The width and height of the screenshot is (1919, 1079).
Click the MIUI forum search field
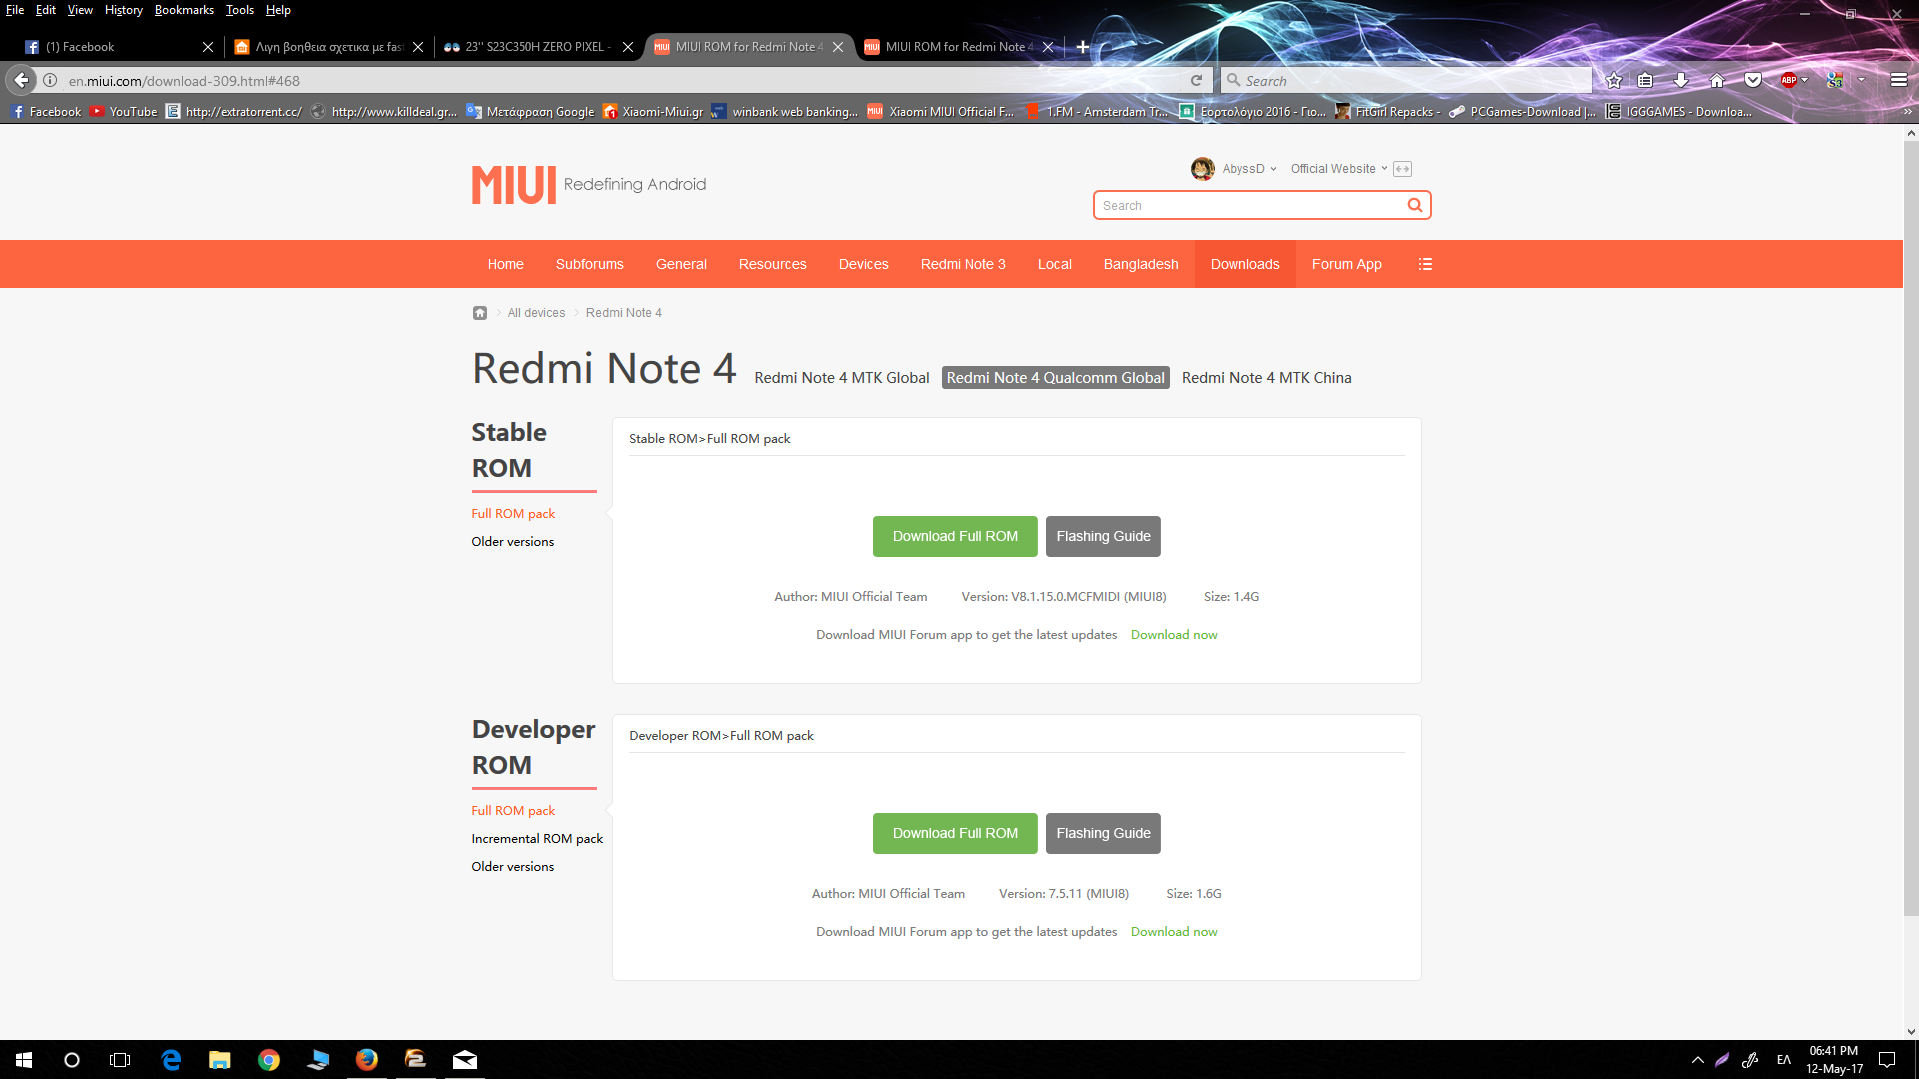(1250, 205)
